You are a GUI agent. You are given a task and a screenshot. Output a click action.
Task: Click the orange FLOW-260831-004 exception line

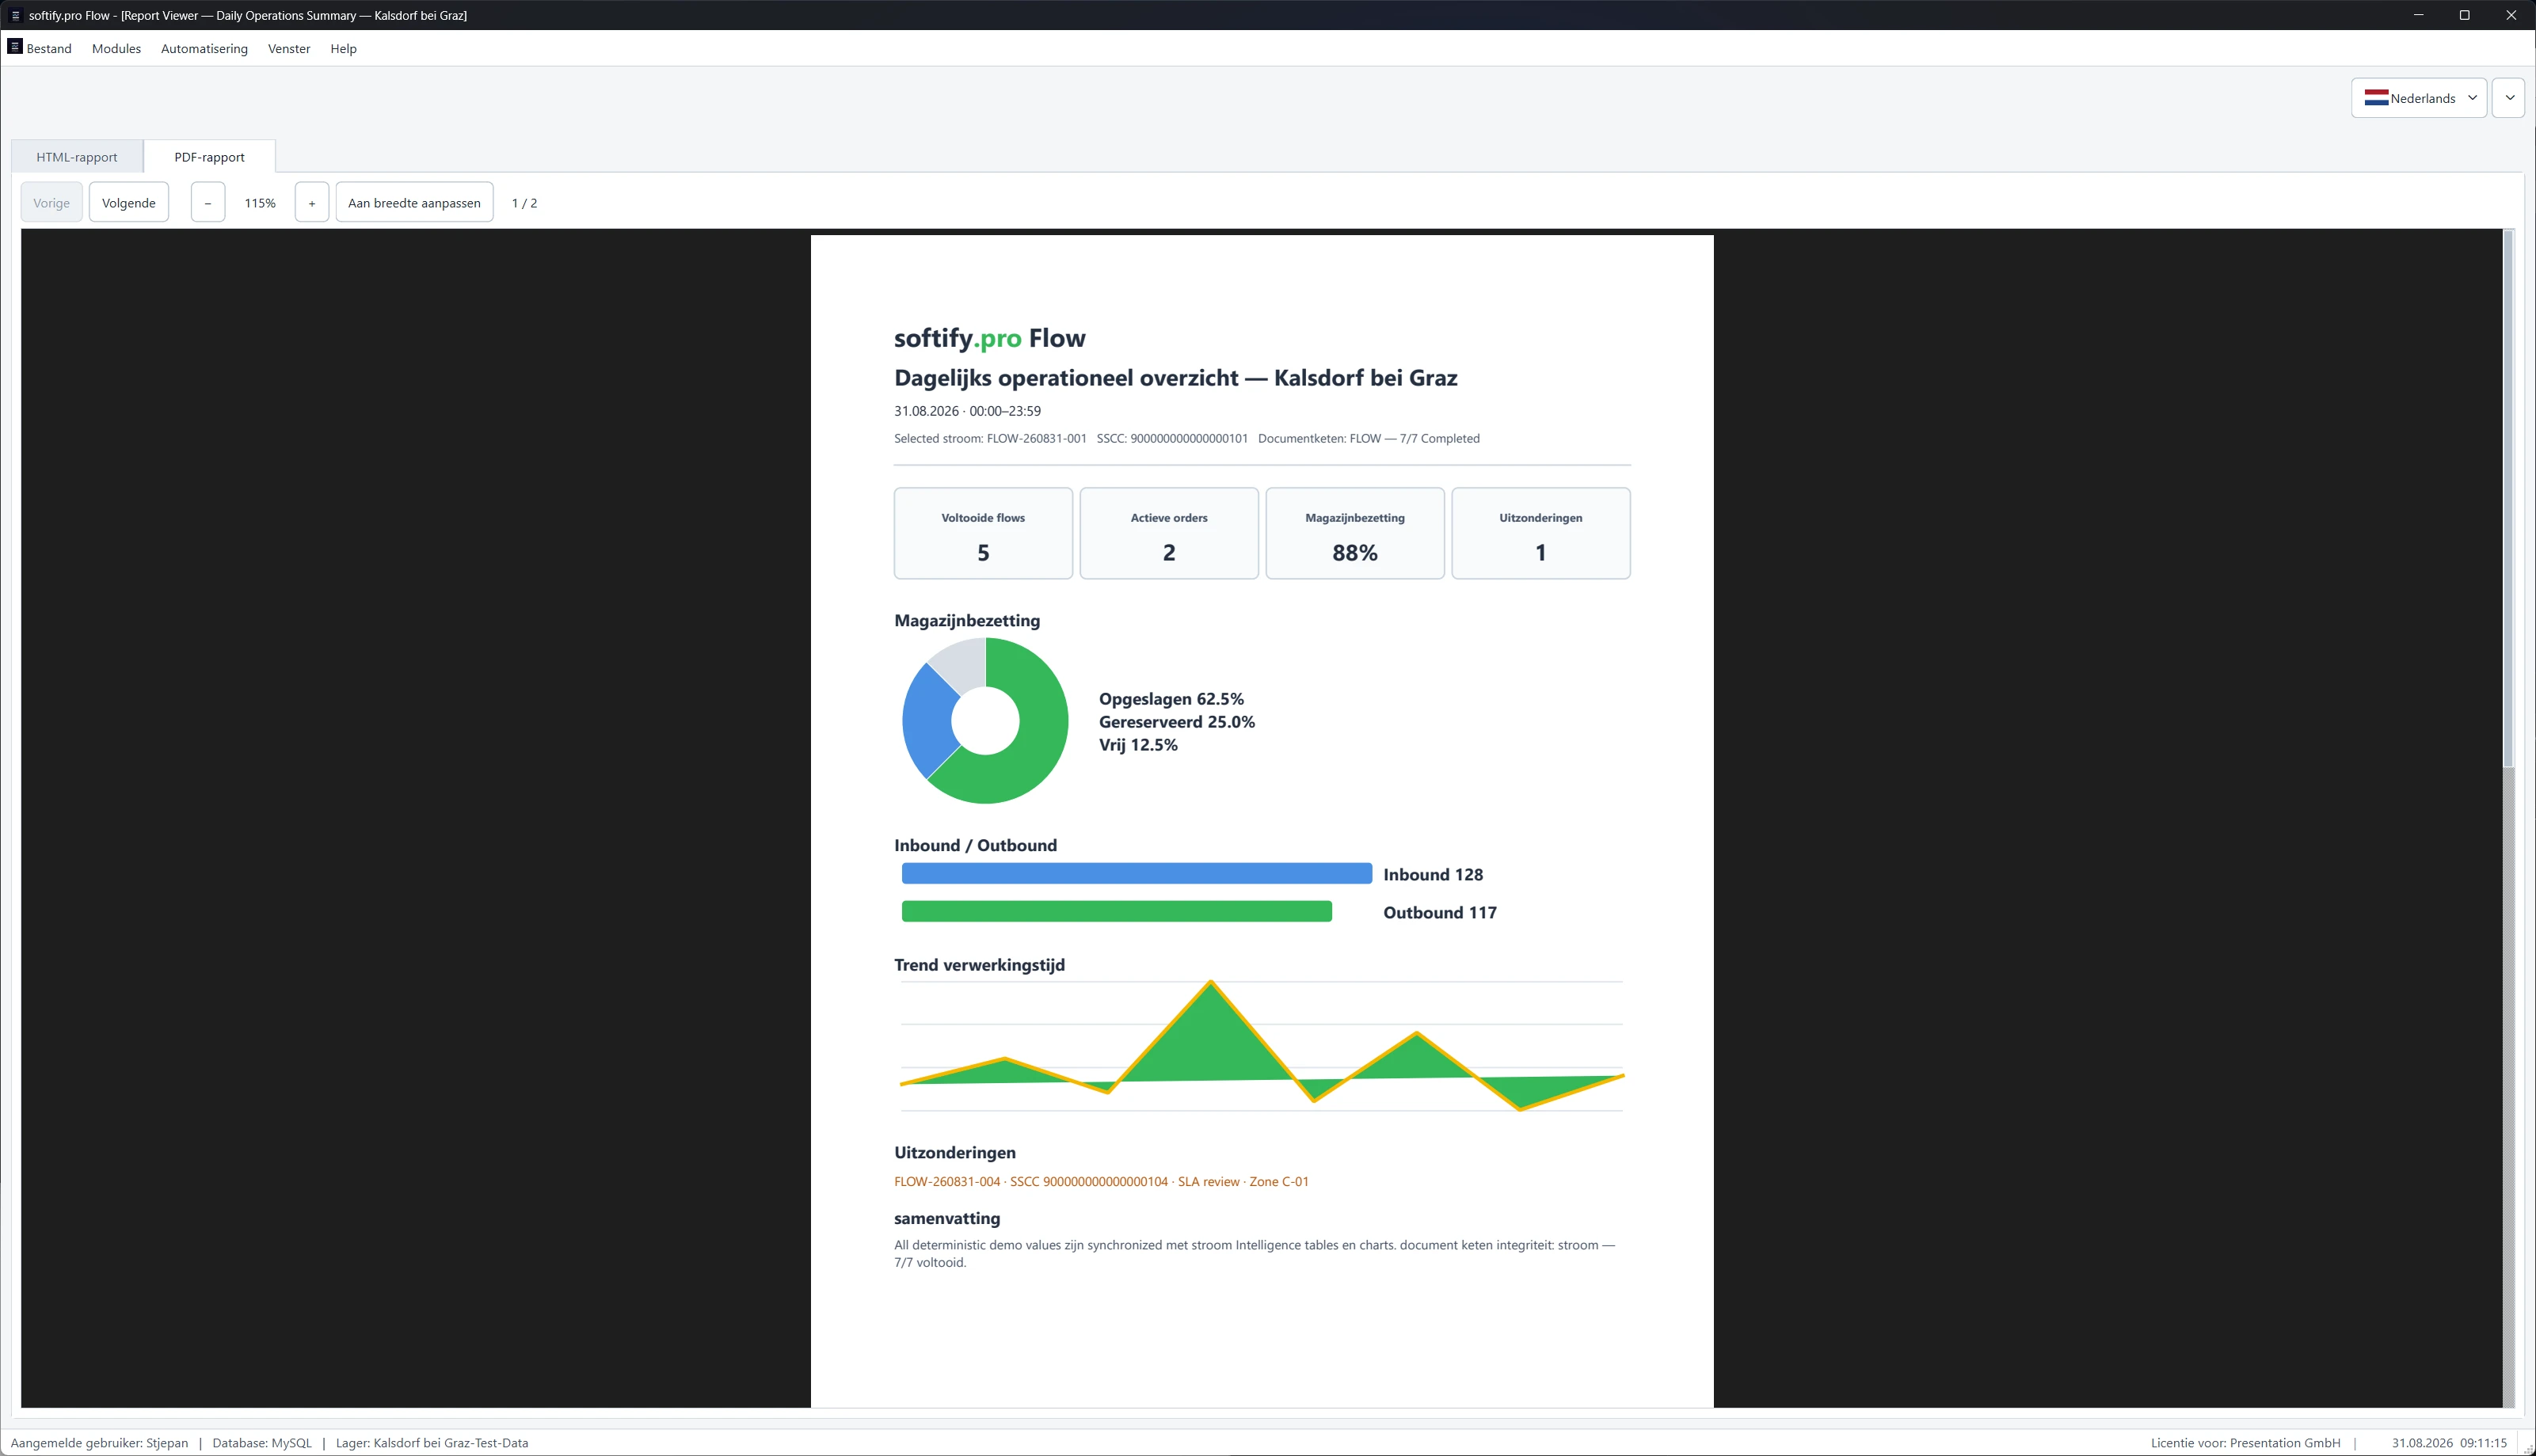1101,1181
